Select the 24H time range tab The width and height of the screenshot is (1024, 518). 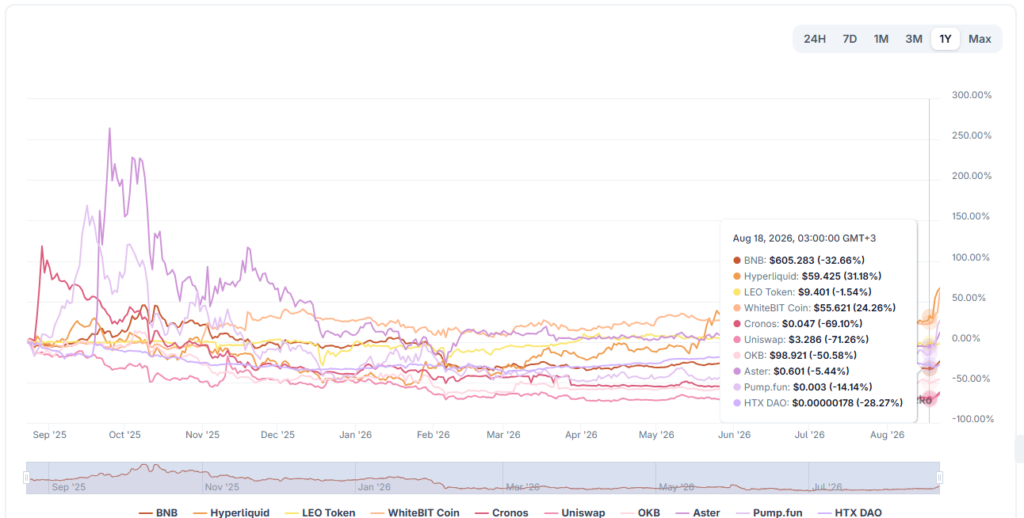[x=814, y=39]
